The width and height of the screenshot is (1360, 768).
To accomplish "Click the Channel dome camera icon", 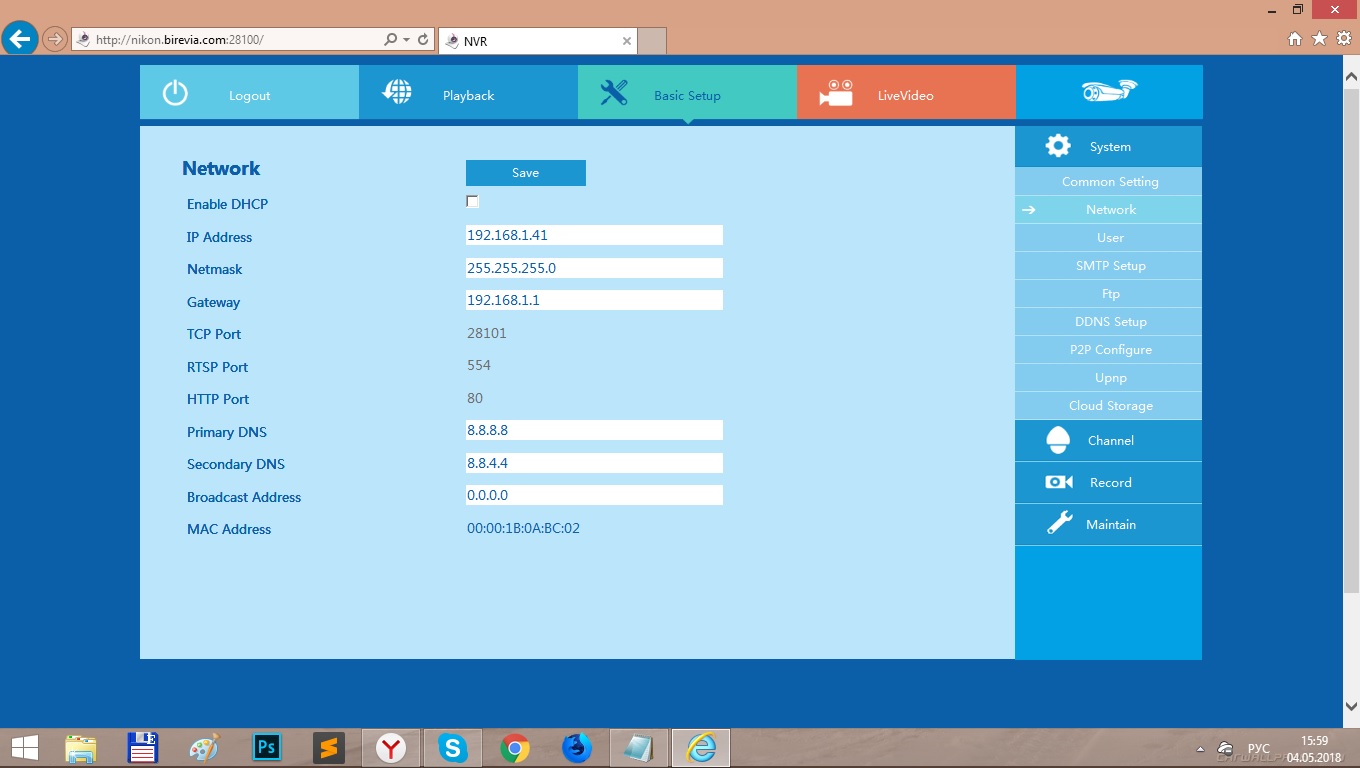I will point(1057,440).
